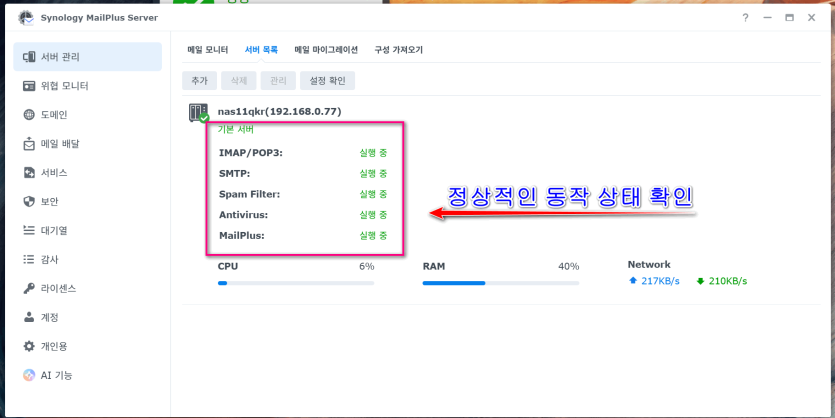
Task: Open the 서버 관리 server icon
Action: tap(29, 57)
